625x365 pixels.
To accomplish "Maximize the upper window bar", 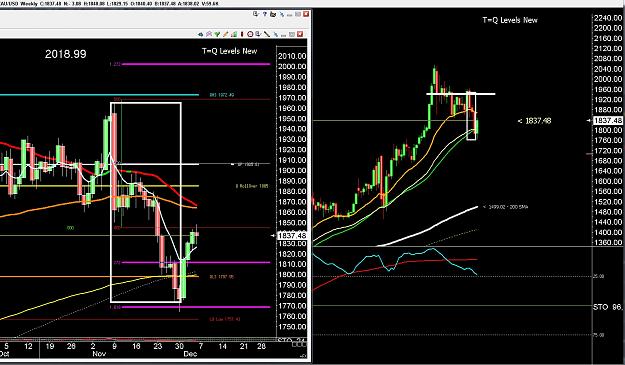I will click(298, 14).
